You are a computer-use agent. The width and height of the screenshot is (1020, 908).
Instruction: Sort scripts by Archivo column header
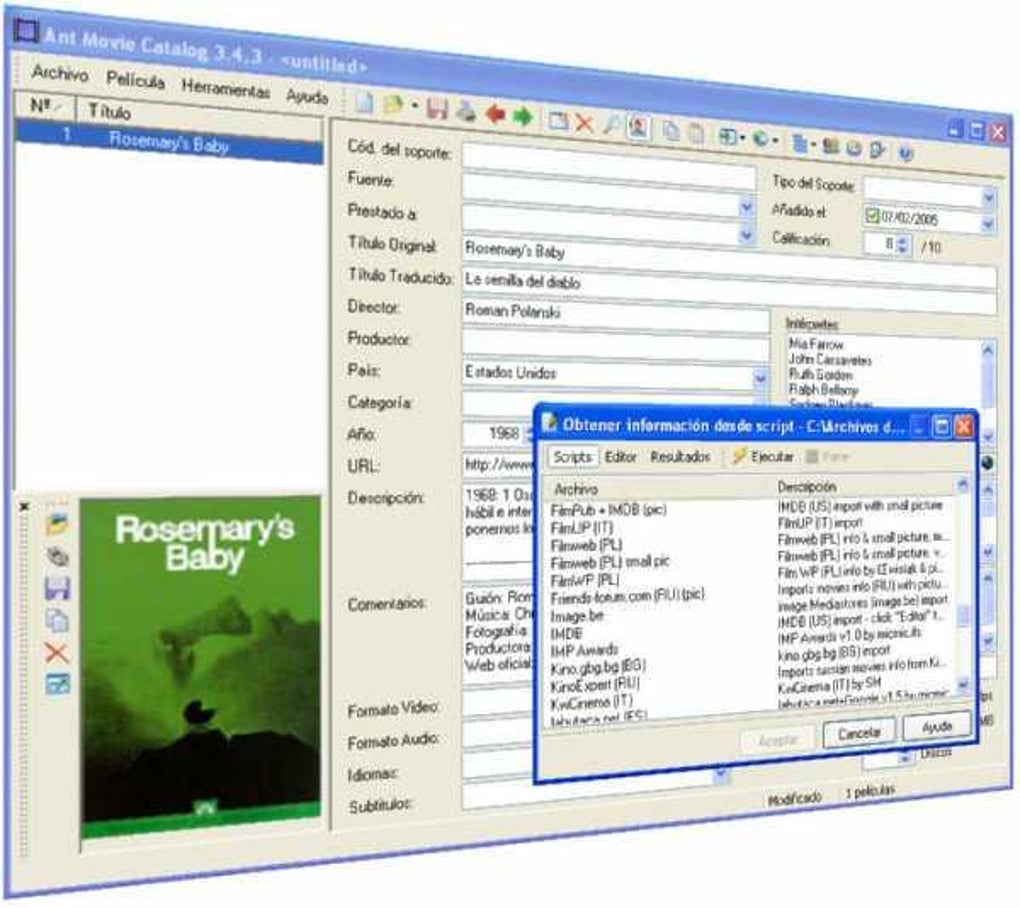pyautogui.click(x=658, y=488)
